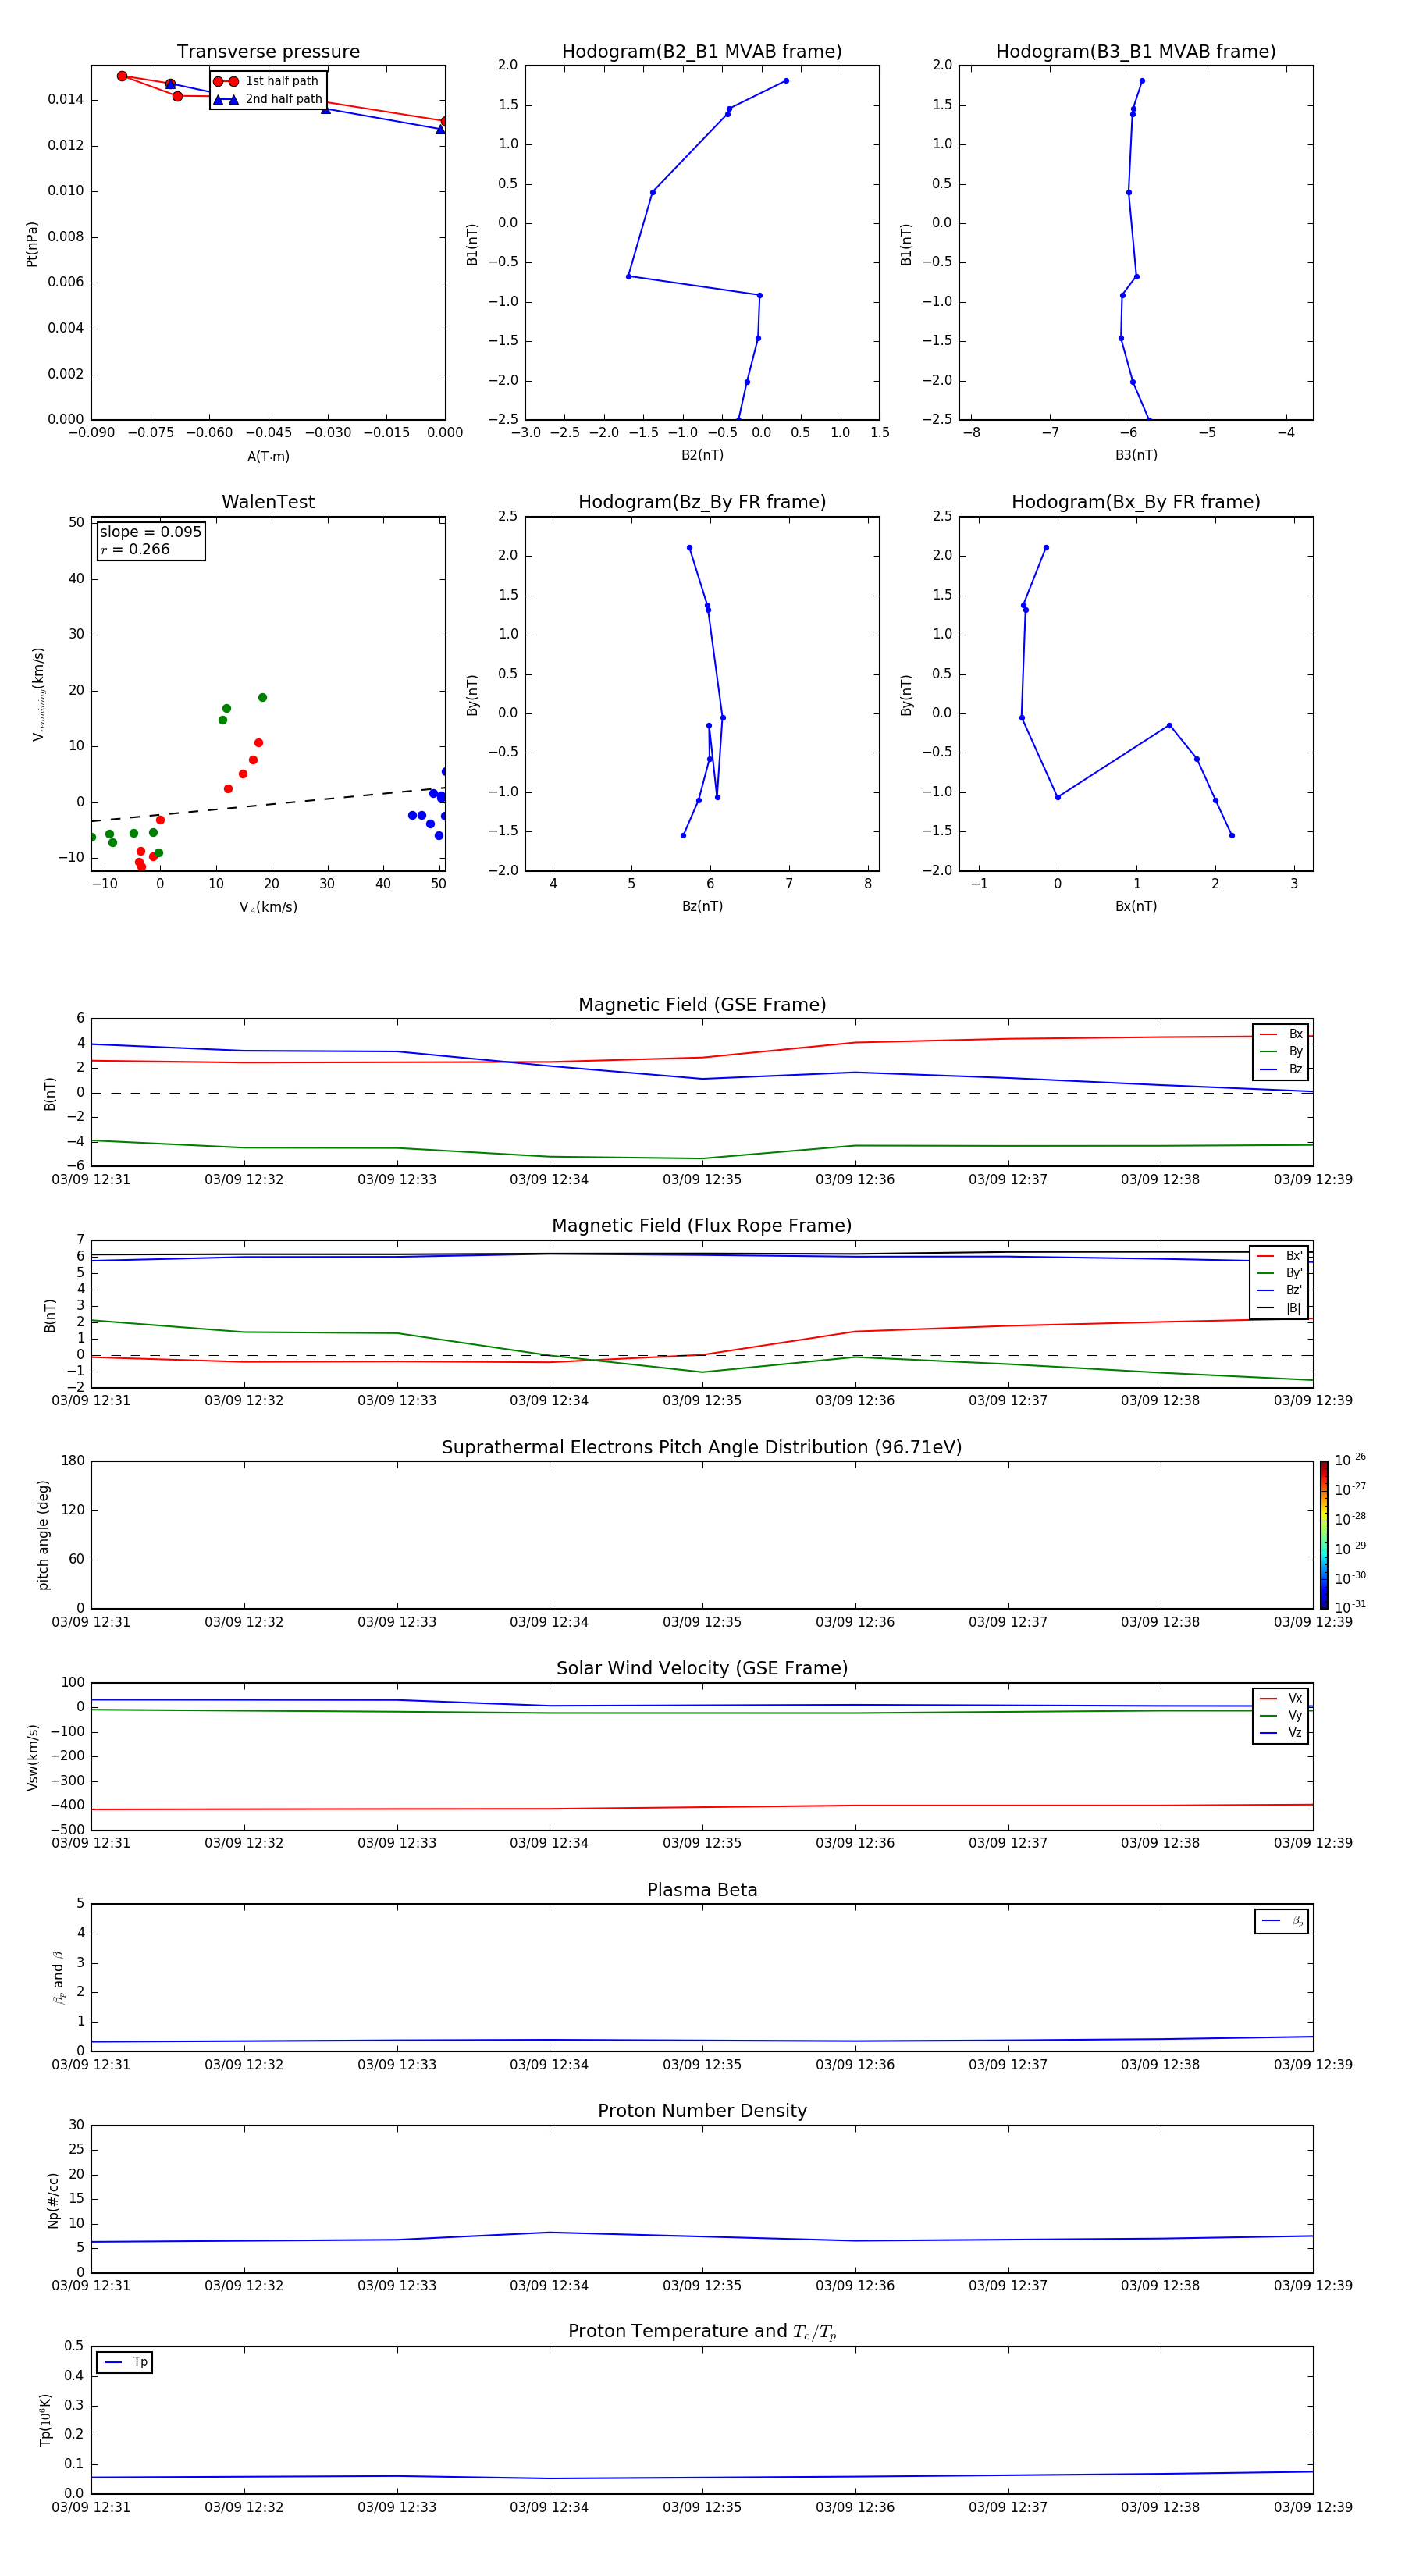Image resolution: width=1405 pixels, height=2576 pixels.
Task: Click the empty pitch angle distribution plot
Action: pyautogui.click(x=702, y=1534)
